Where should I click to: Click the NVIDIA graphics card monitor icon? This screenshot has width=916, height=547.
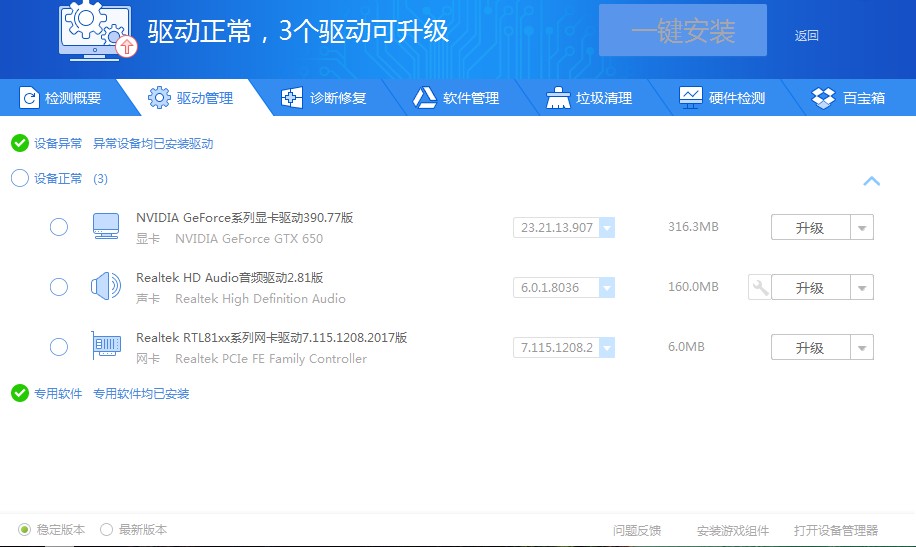(x=106, y=226)
